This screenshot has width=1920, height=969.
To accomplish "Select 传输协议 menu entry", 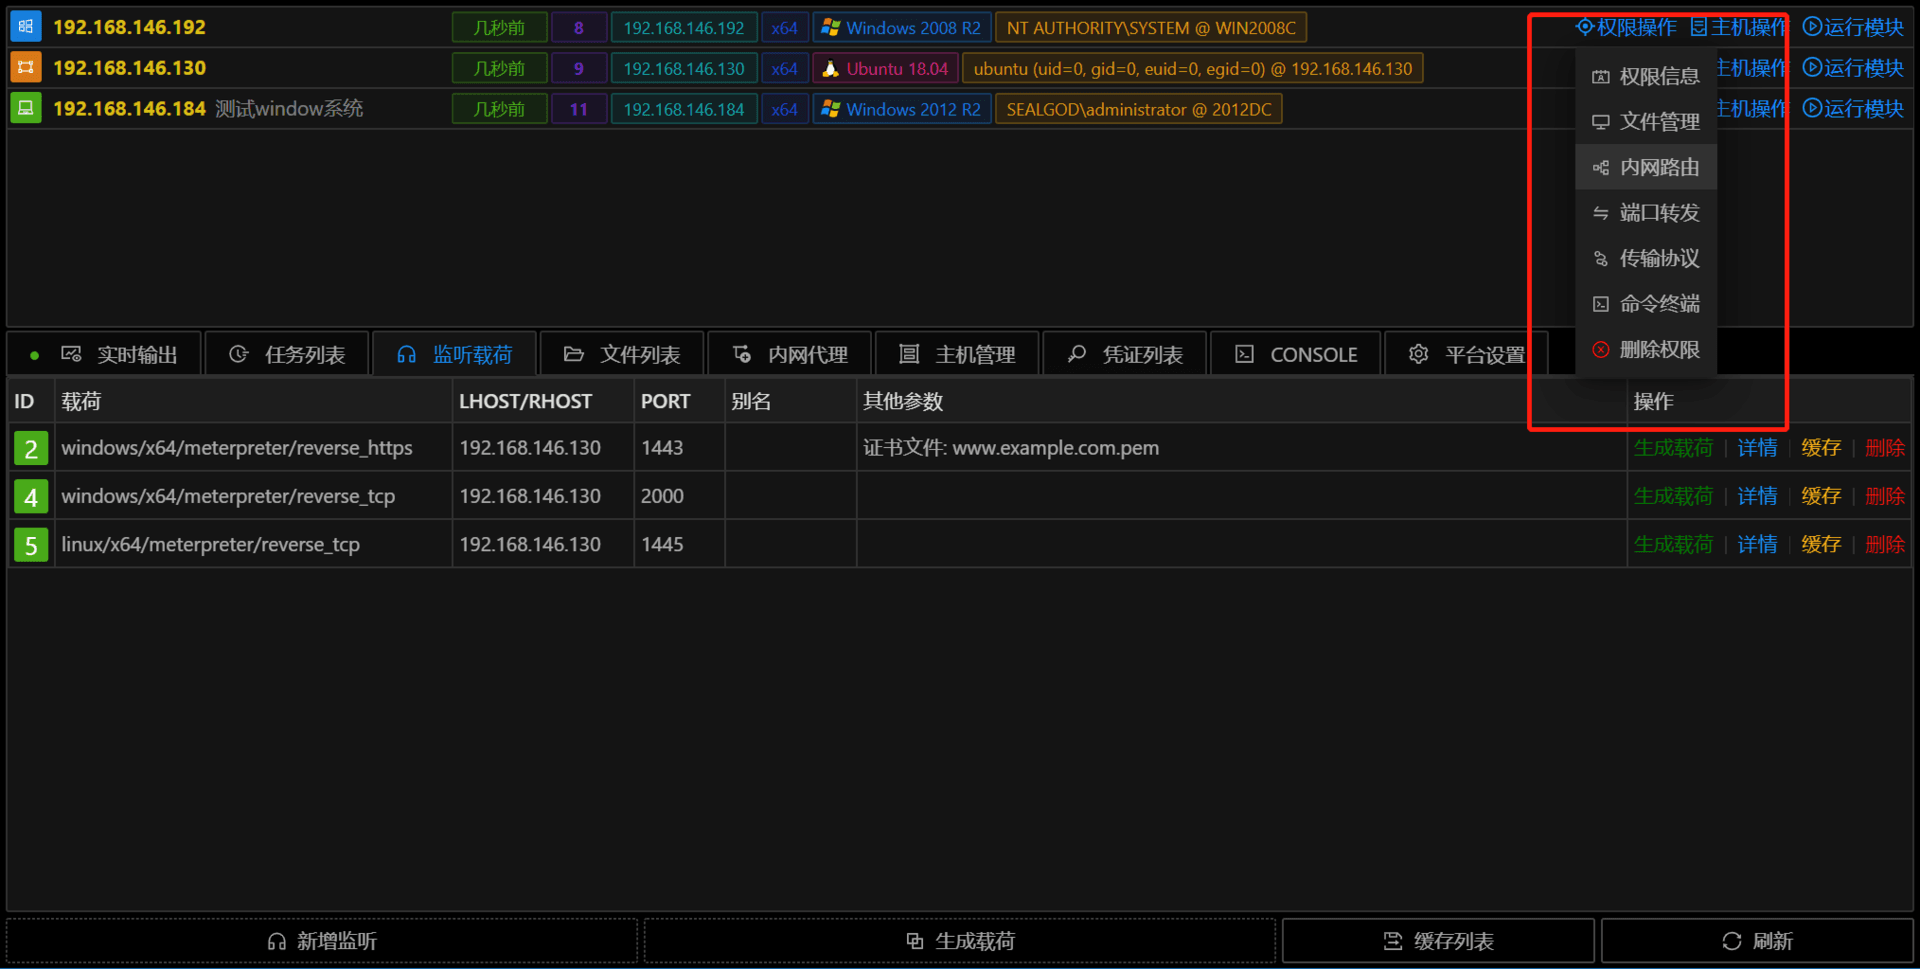I will coord(1646,258).
